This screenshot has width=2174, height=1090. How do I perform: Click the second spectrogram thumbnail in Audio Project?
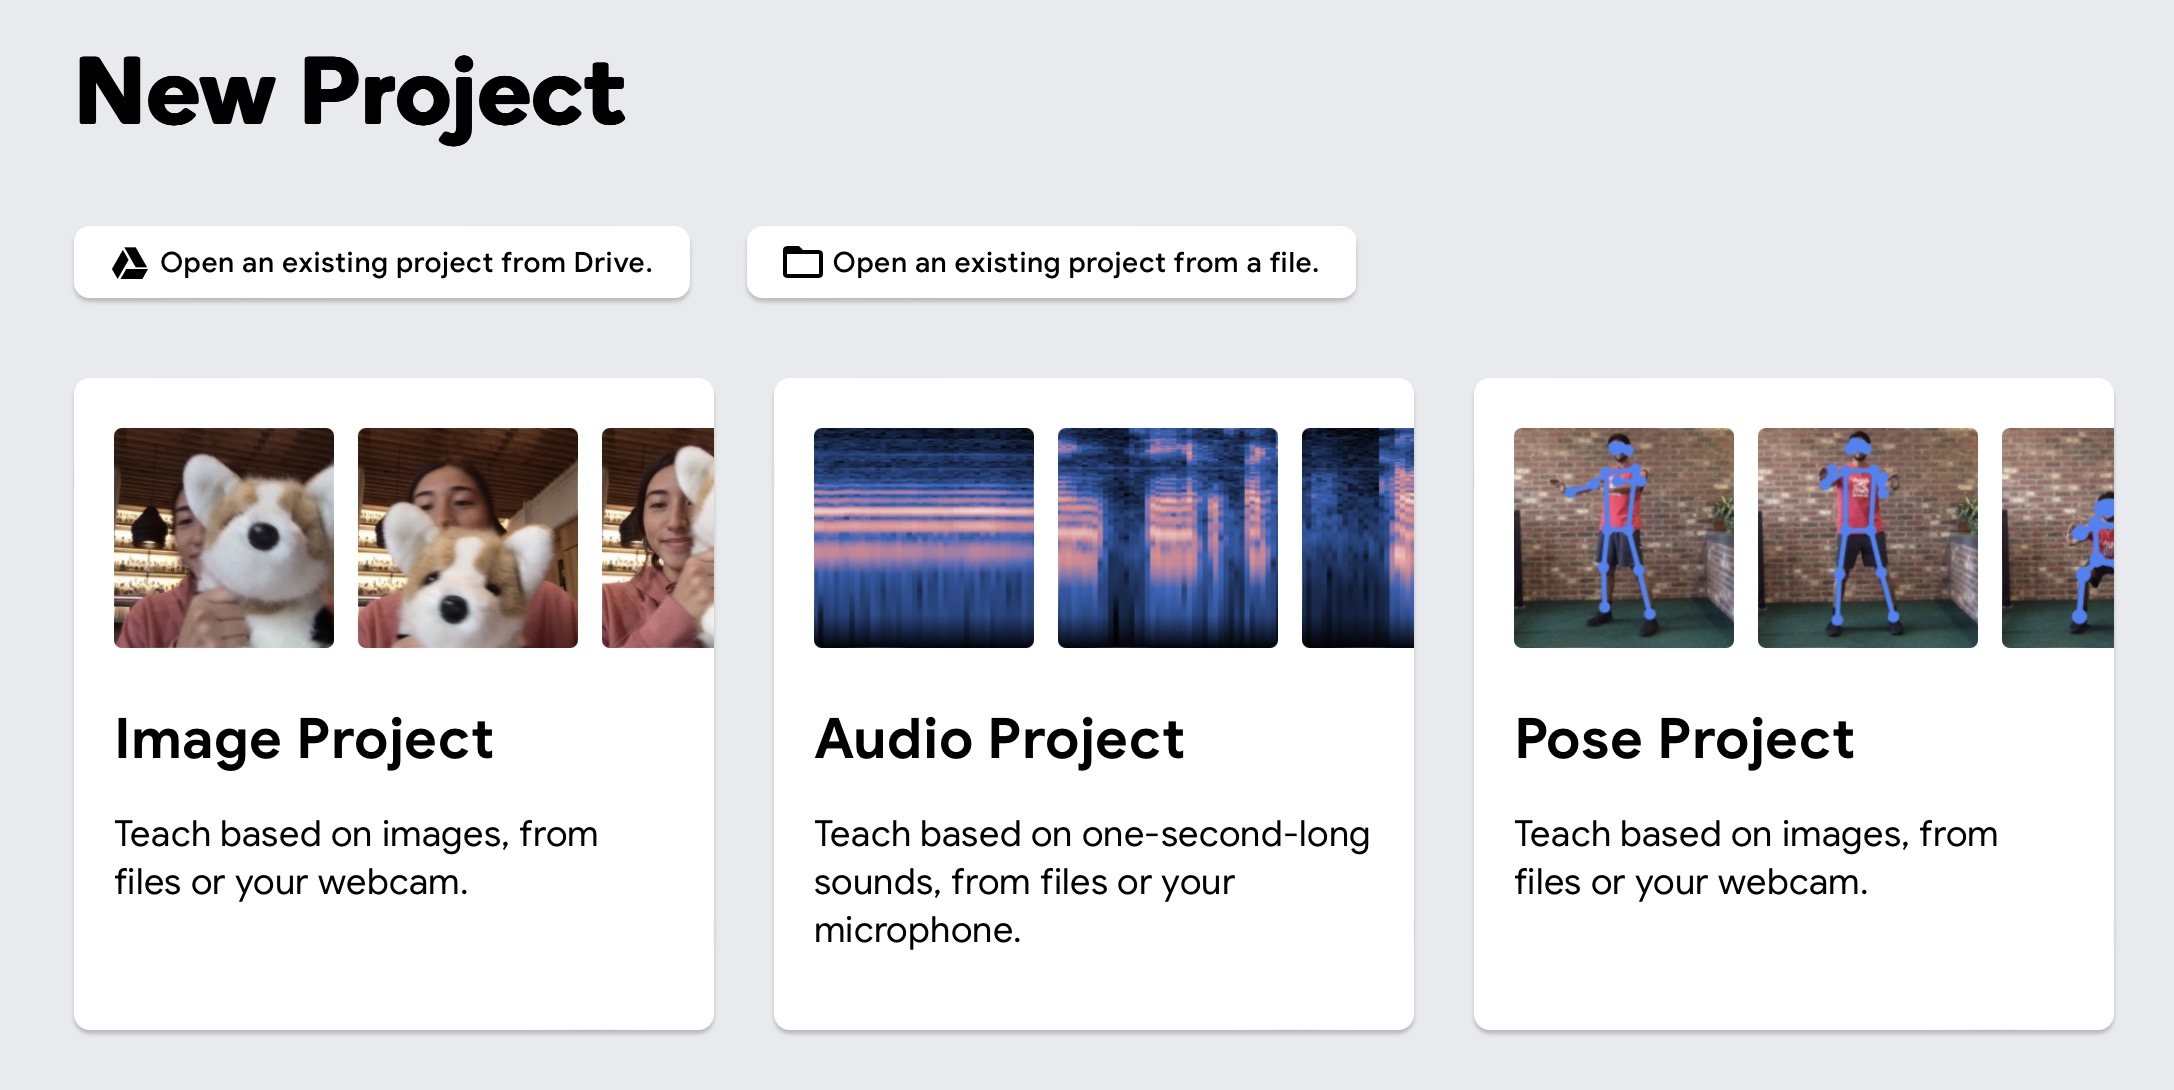[1167, 539]
